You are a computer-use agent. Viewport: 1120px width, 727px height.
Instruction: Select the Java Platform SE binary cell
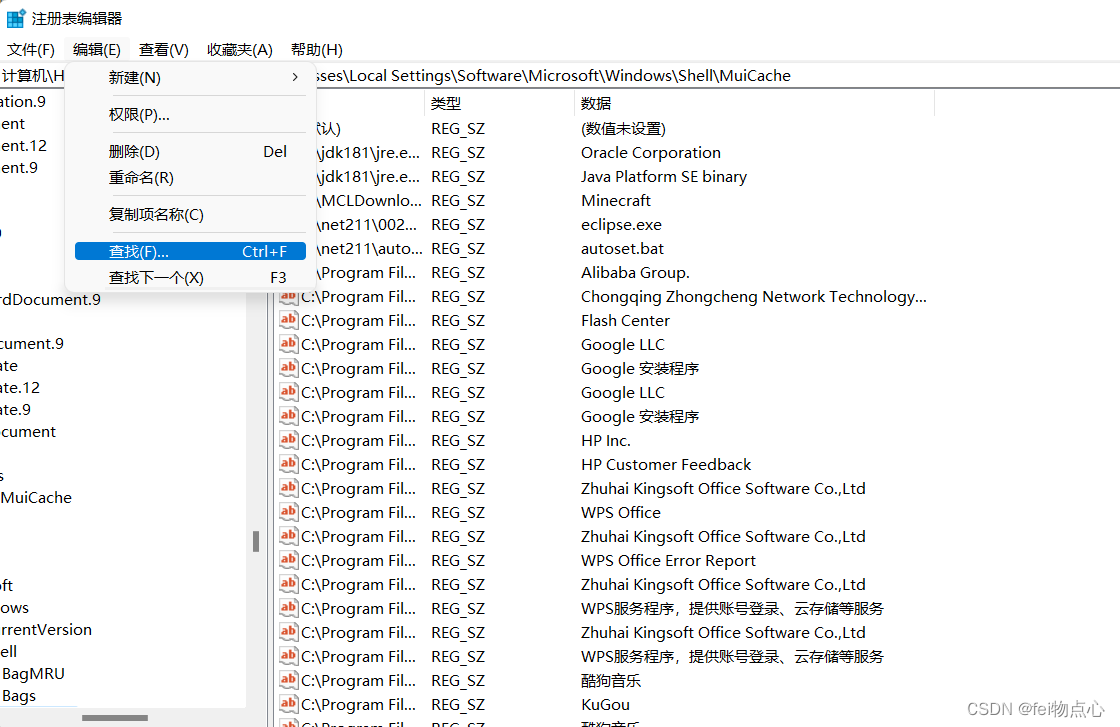[x=664, y=176]
